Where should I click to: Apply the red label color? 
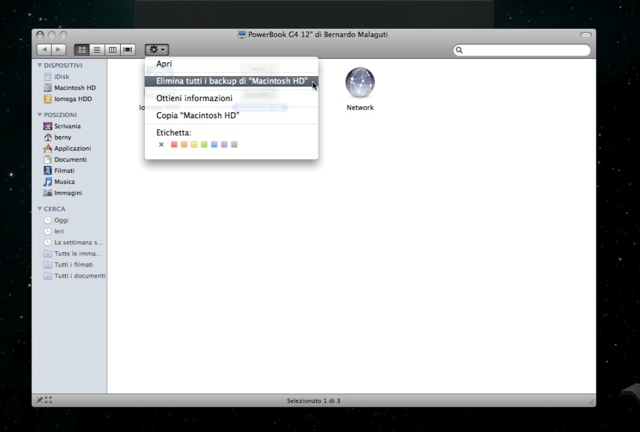point(174,145)
